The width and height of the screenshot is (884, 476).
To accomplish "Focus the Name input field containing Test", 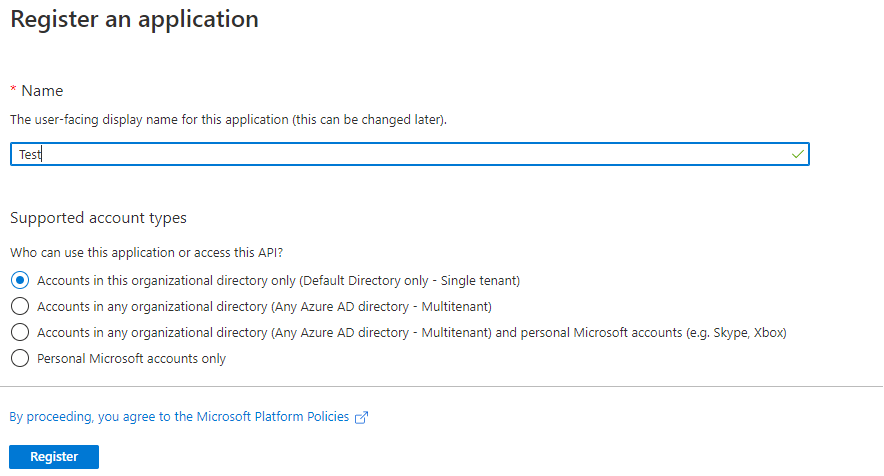I will point(410,154).
